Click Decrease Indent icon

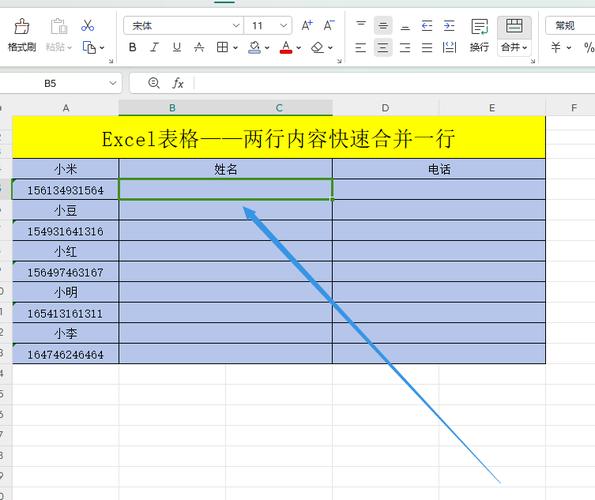click(x=427, y=25)
